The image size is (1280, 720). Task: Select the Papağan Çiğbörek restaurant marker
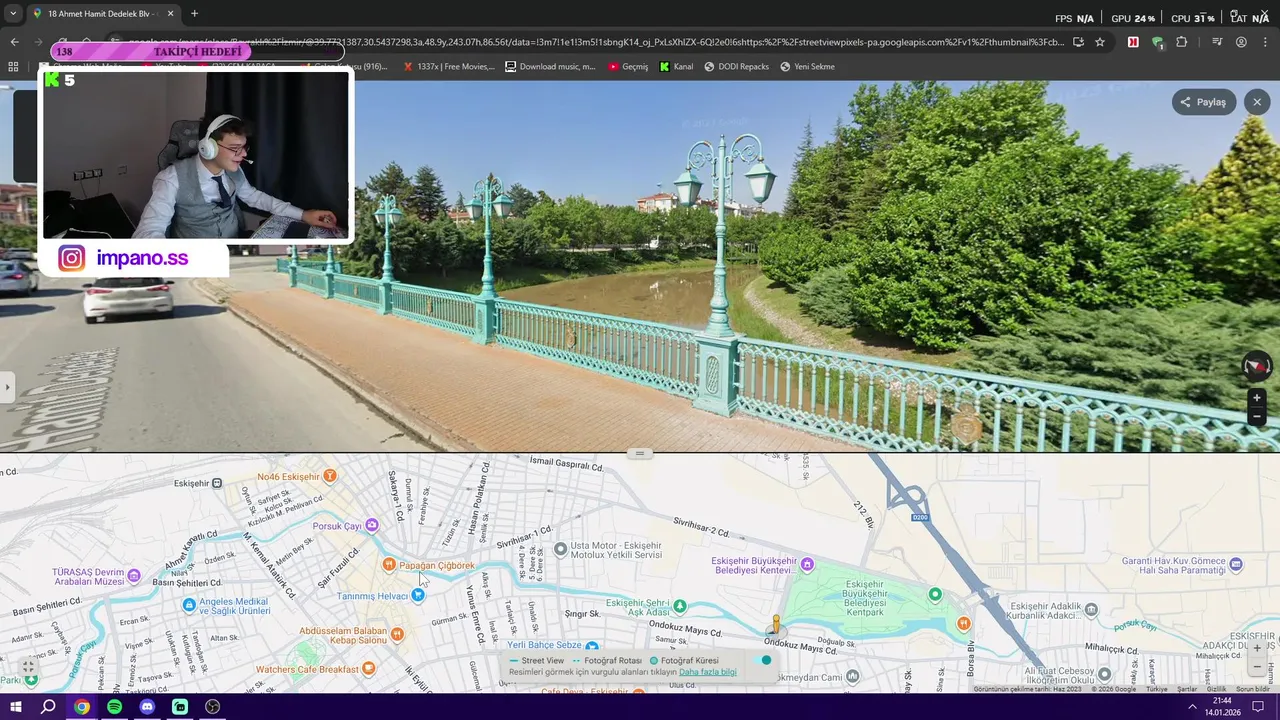point(389,565)
